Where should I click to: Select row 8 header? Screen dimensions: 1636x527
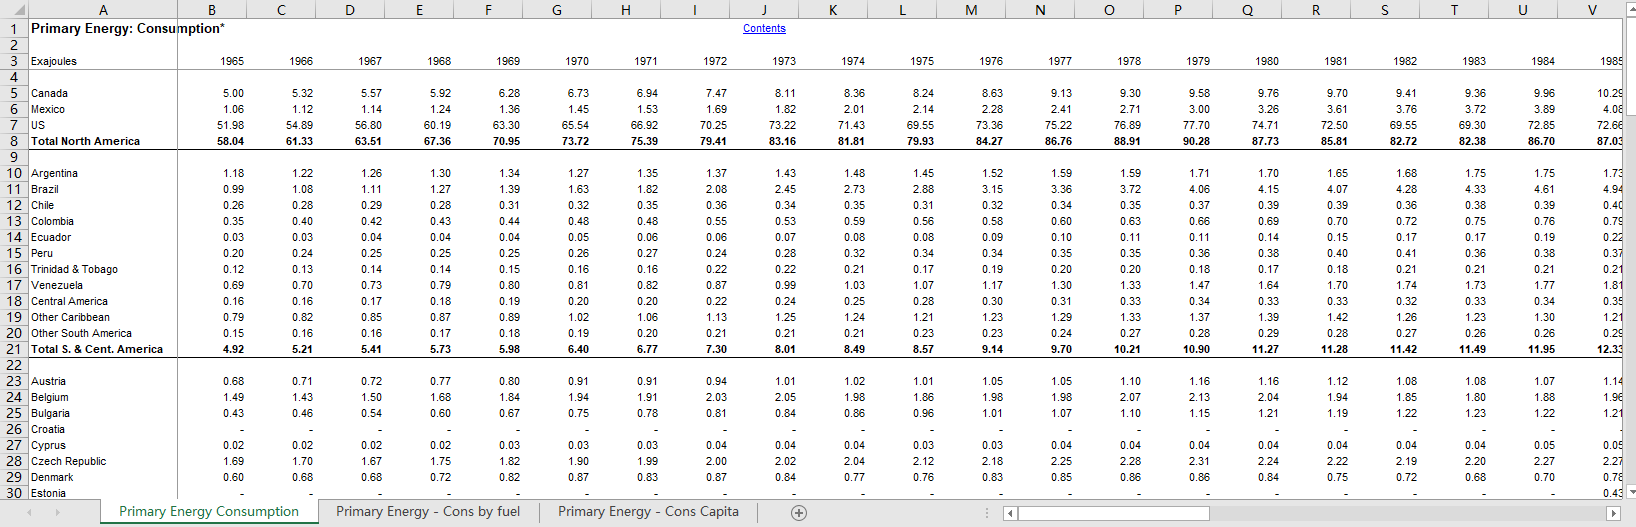click(x=13, y=141)
